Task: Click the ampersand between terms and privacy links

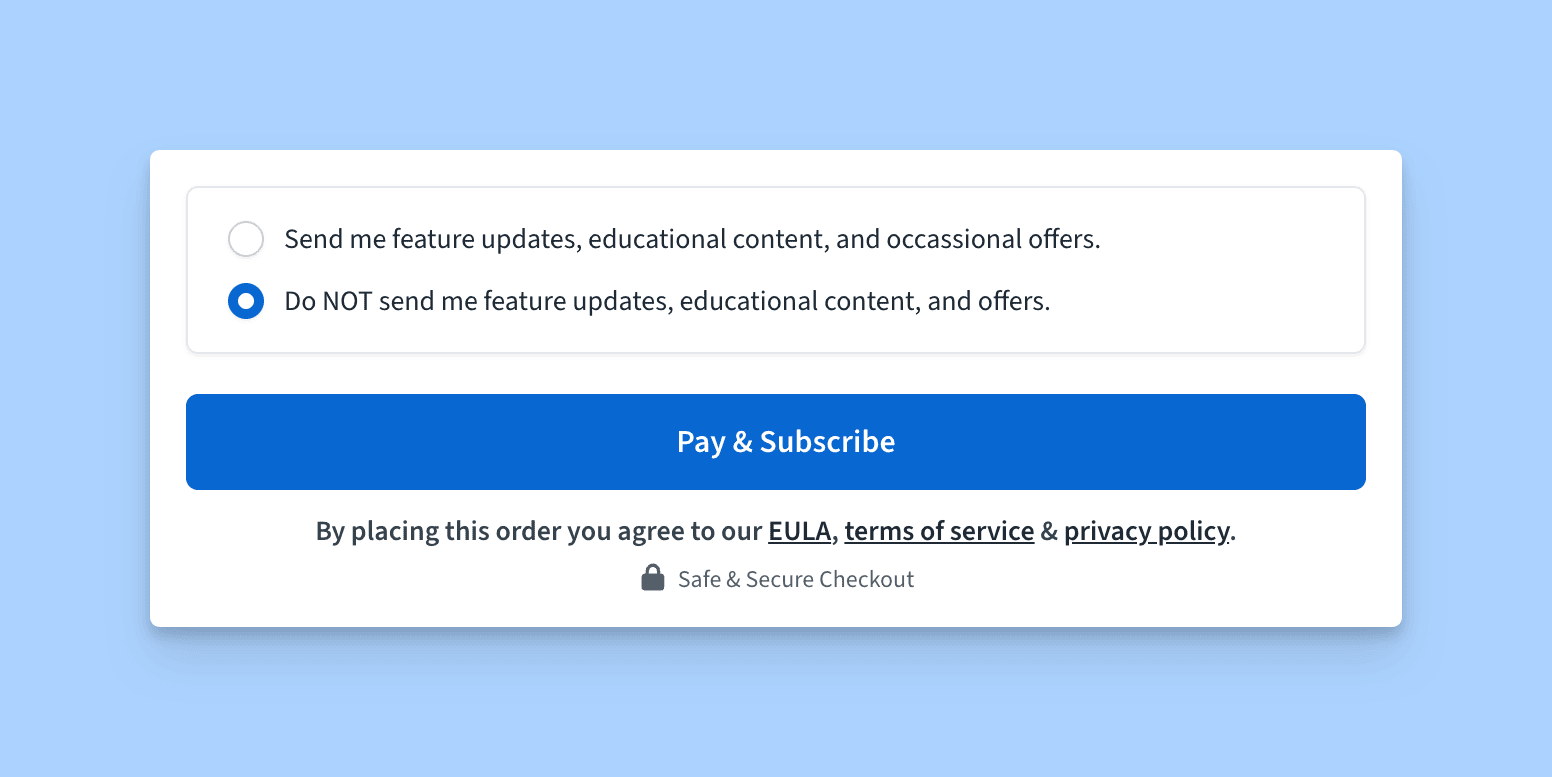Action: (x=1049, y=531)
